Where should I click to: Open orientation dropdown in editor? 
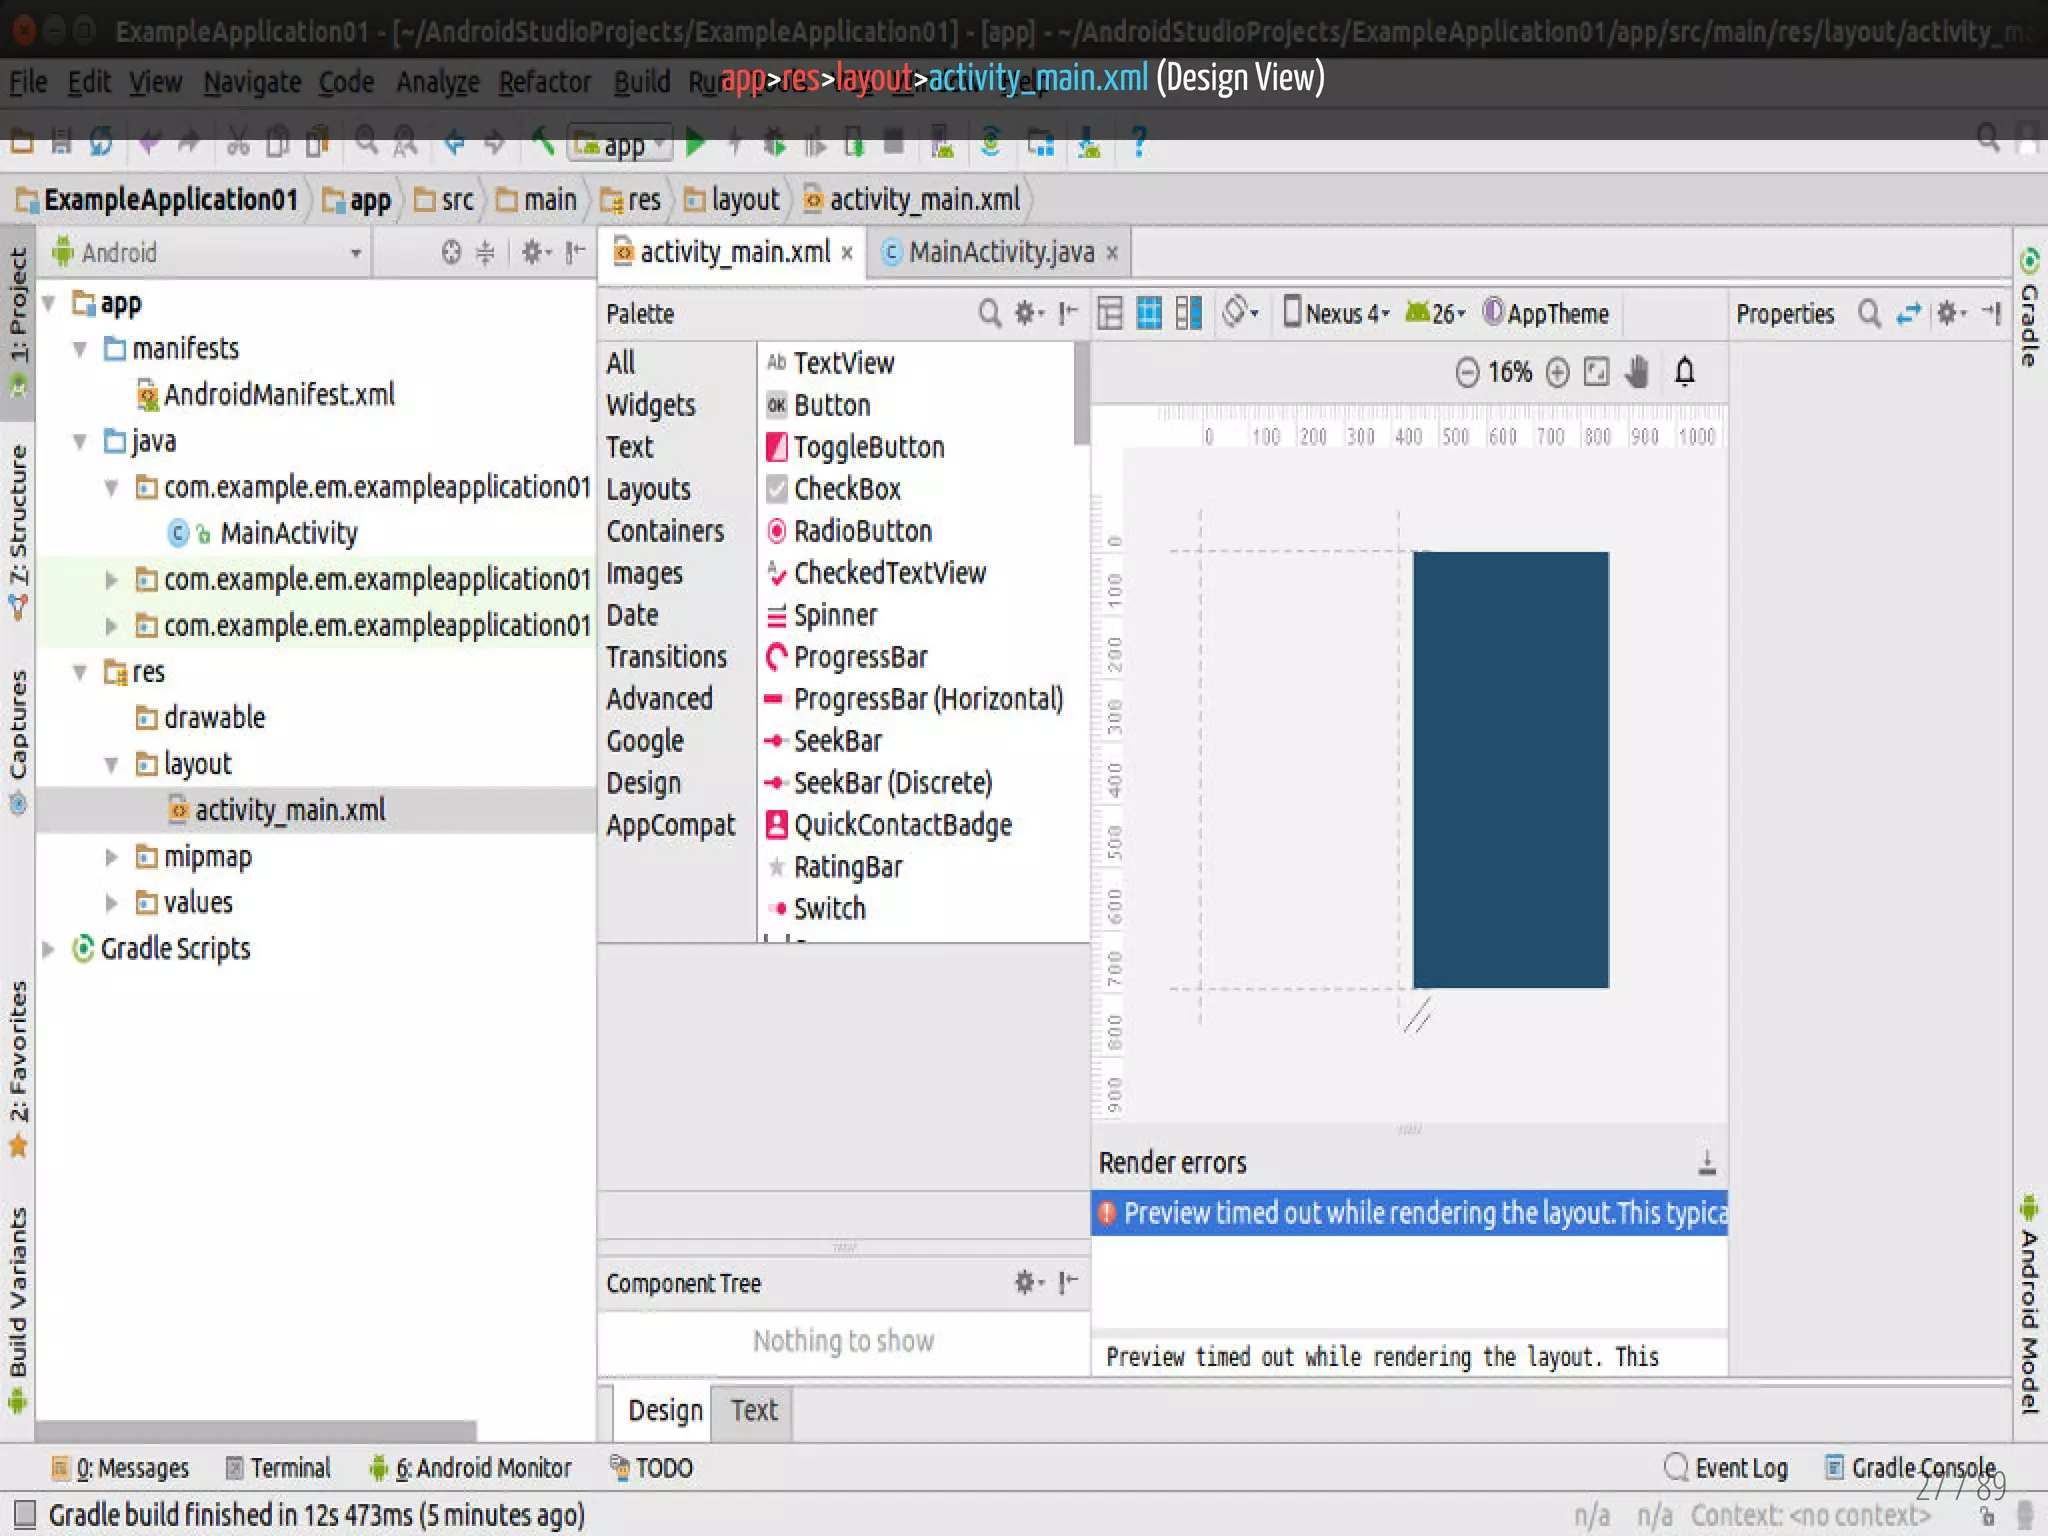click(1241, 312)
